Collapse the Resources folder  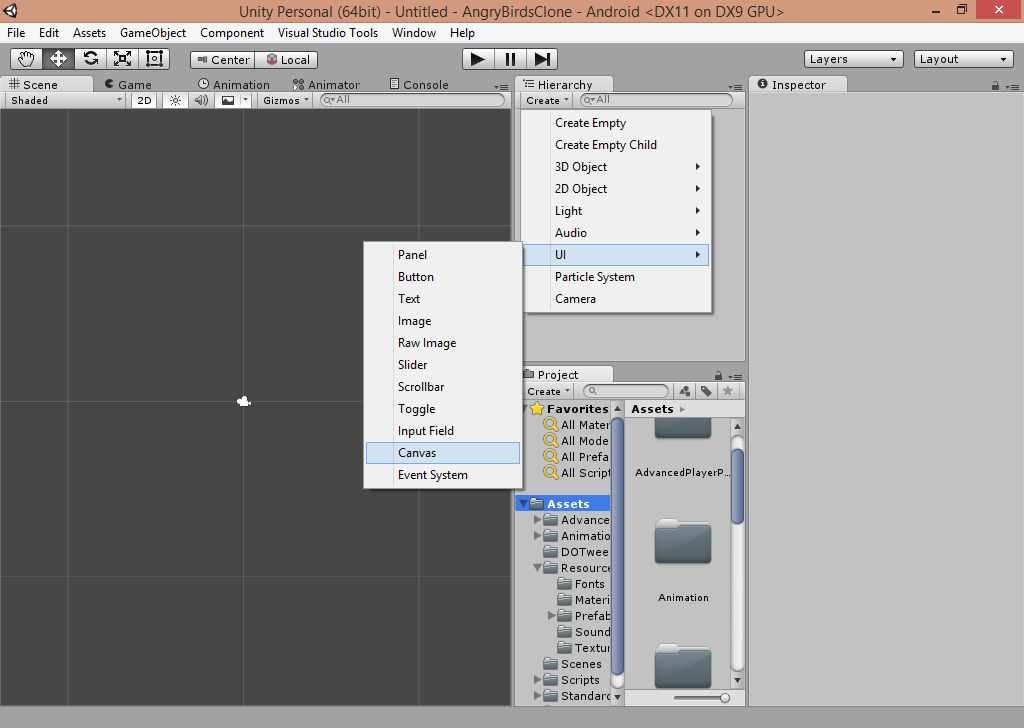(537, 568)
